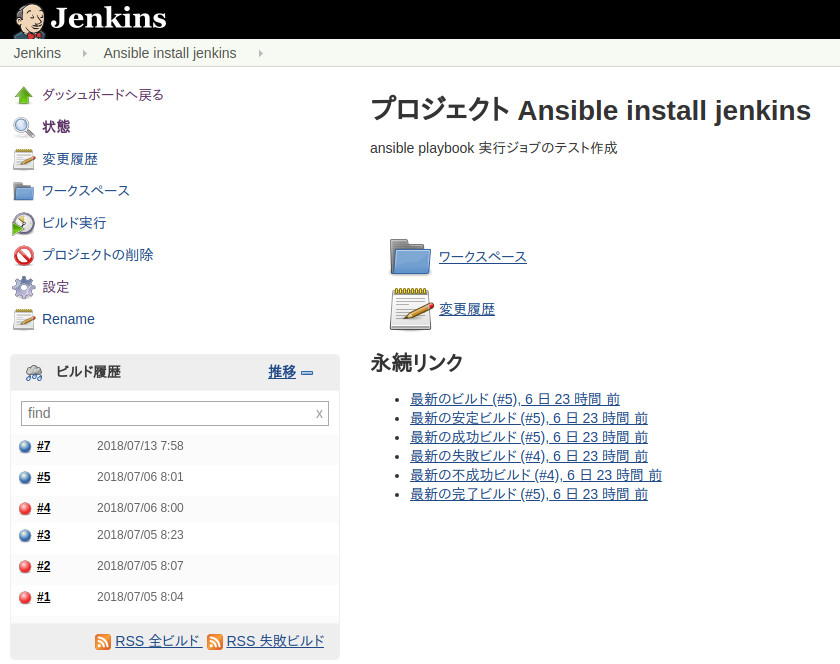Select 状態 in the sidebar
This screenshot has height=664, width=840.
click(x=56, y=126)
